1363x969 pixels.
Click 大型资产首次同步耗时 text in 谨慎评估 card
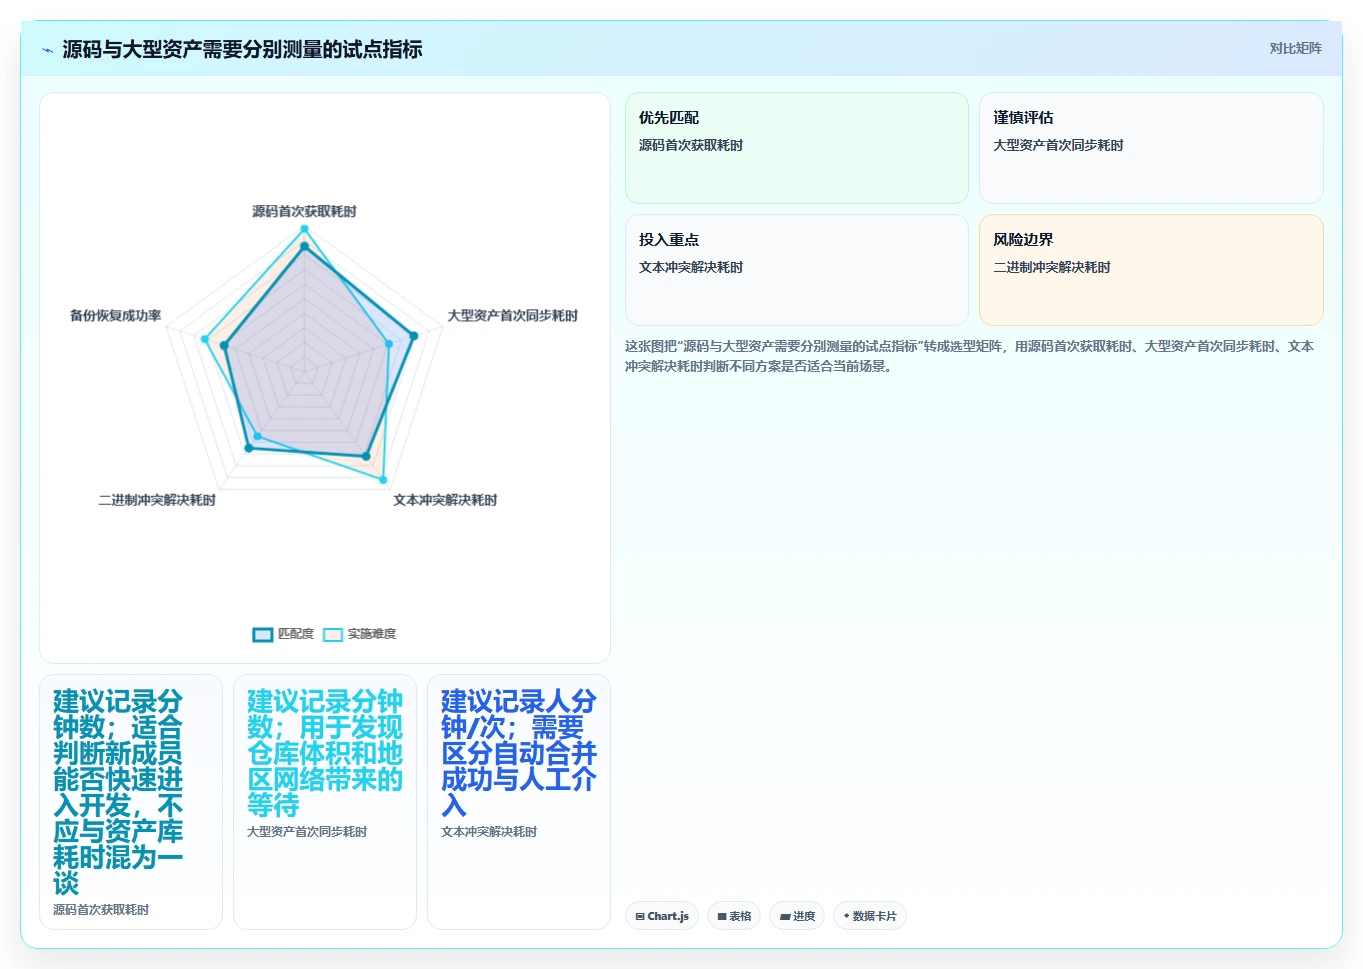coord(1058,145)
